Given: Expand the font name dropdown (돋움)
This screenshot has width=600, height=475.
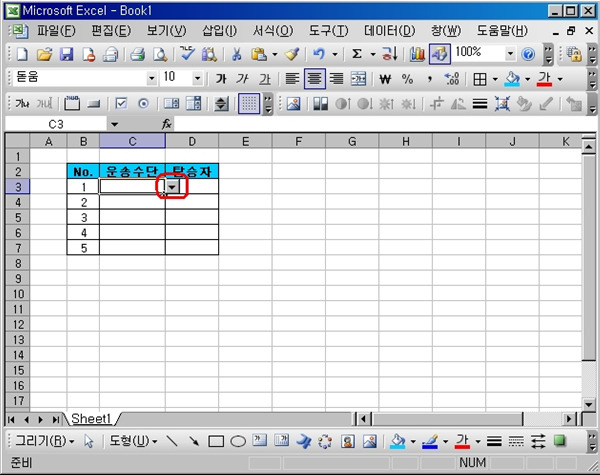Looking at the screenshot, I should point(152,78).
